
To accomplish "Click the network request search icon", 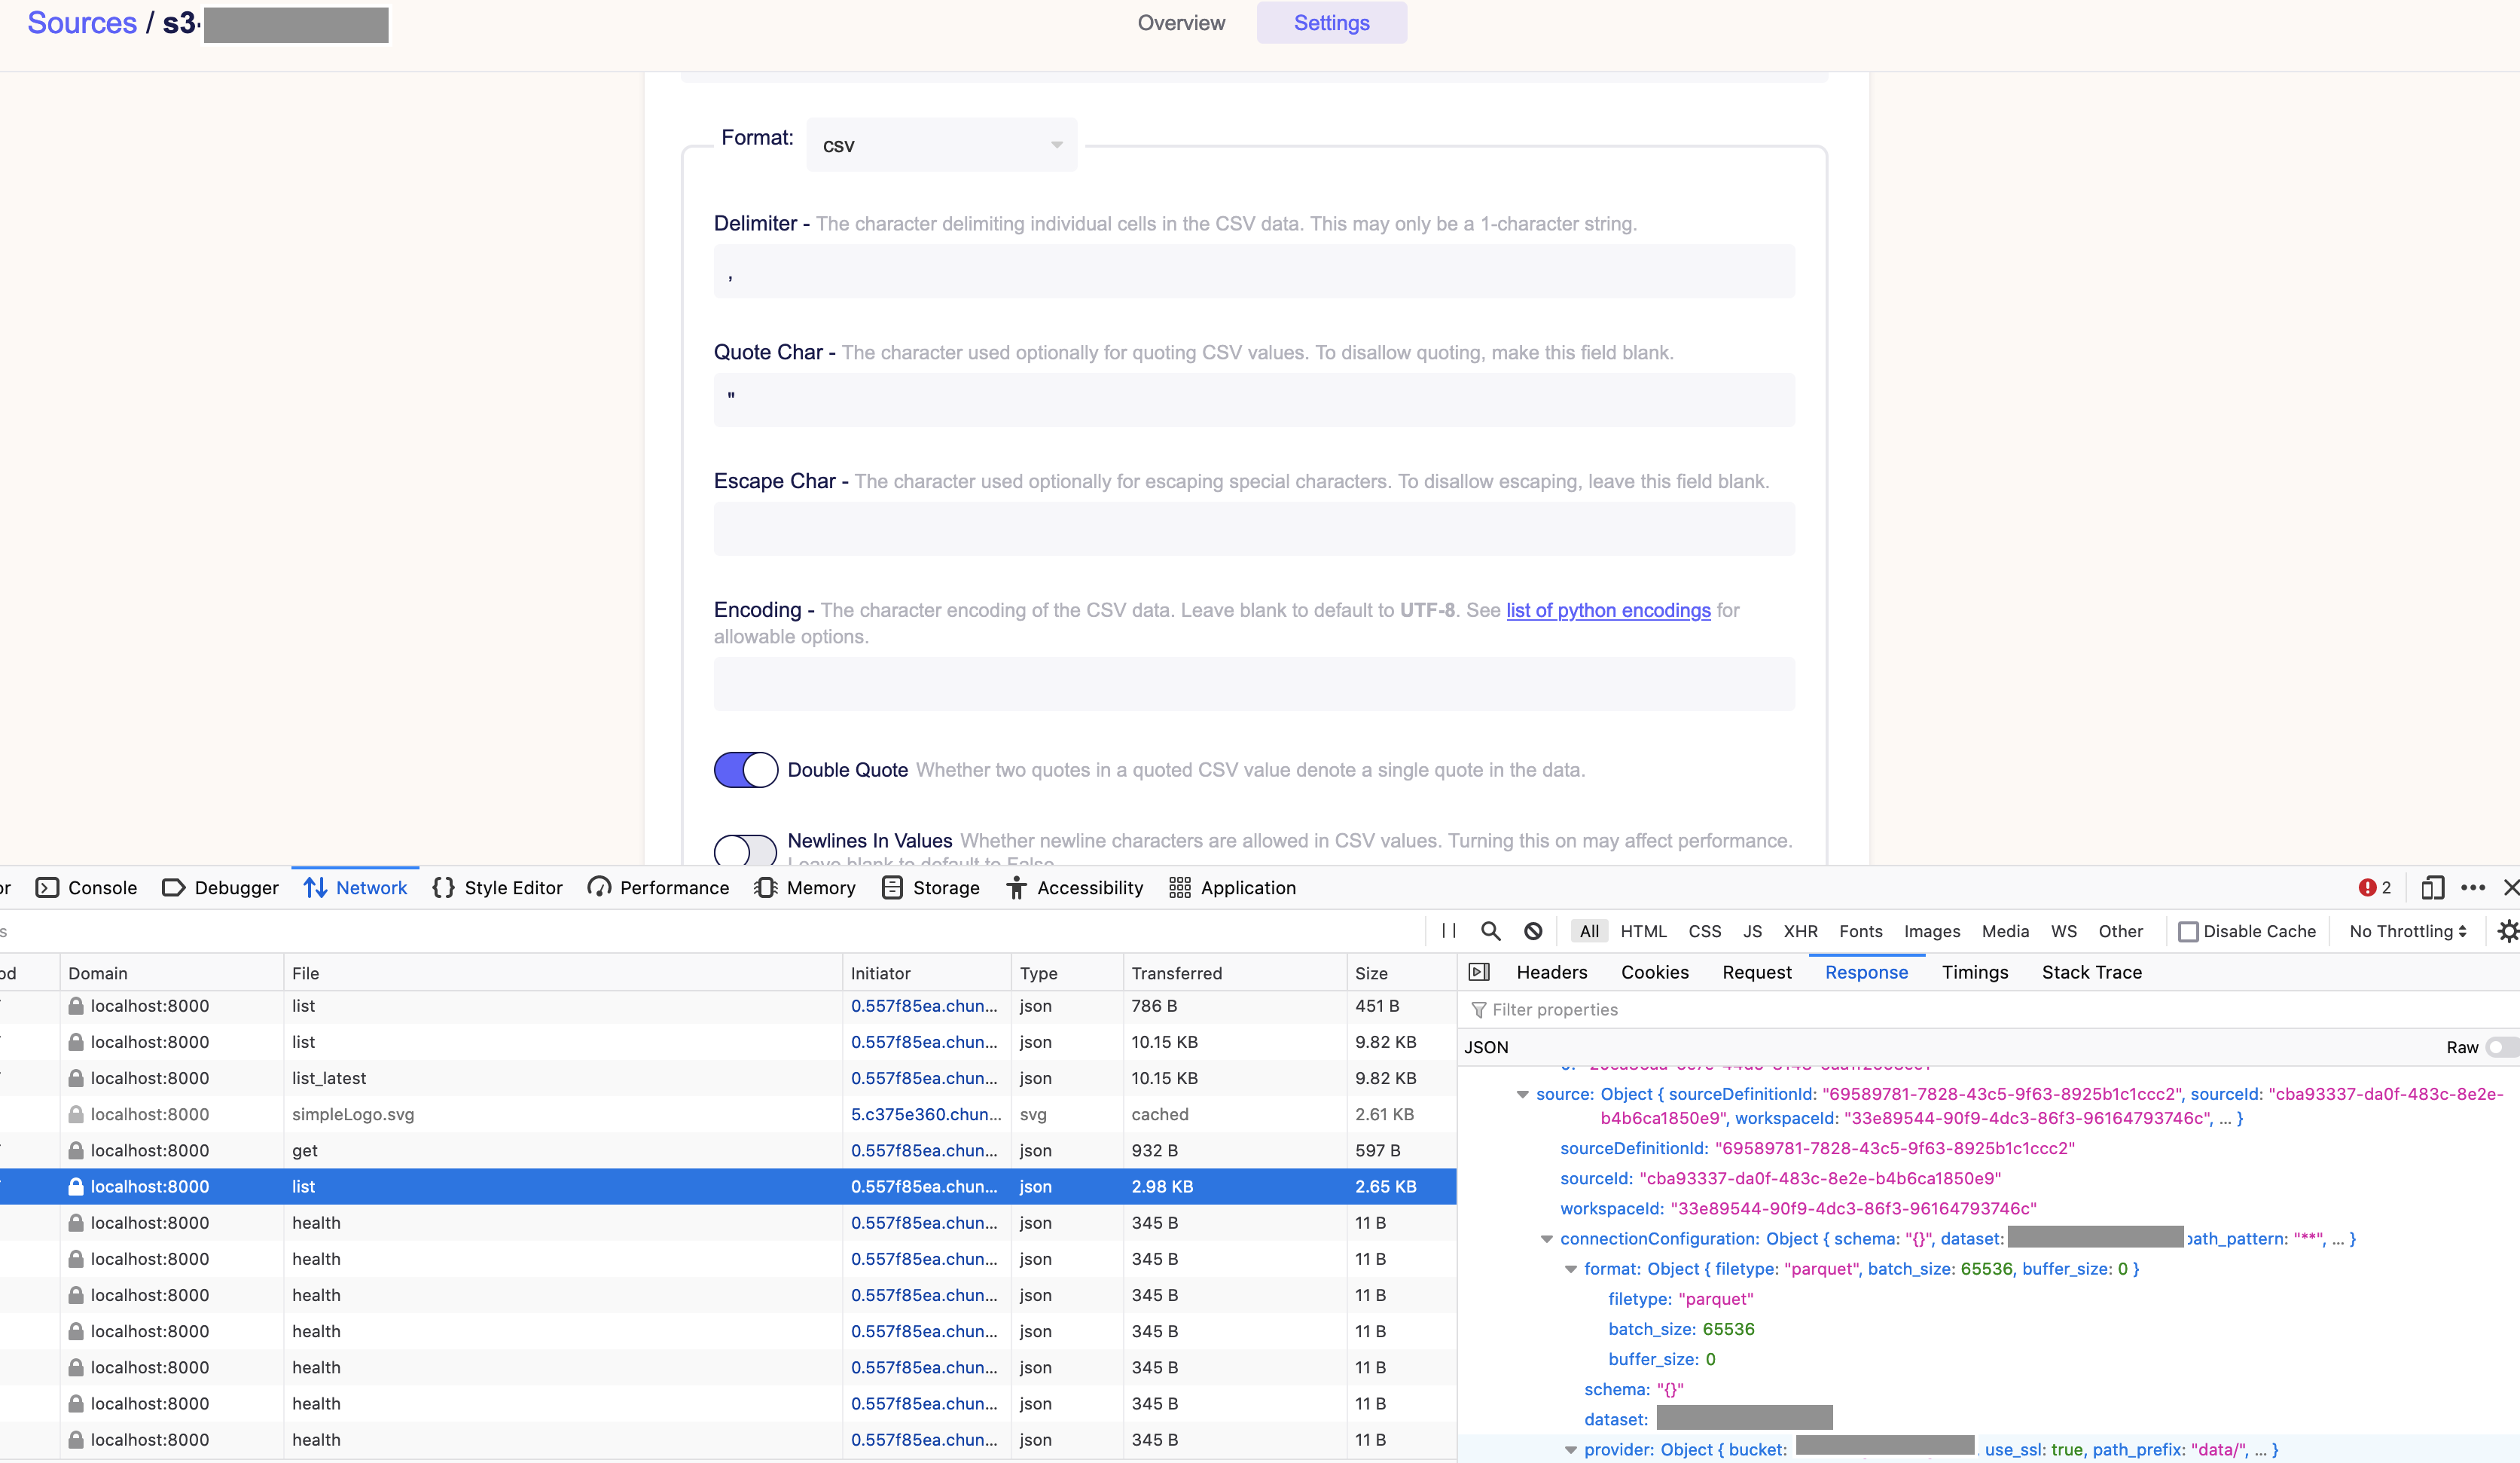I will tap(1491, 931).
